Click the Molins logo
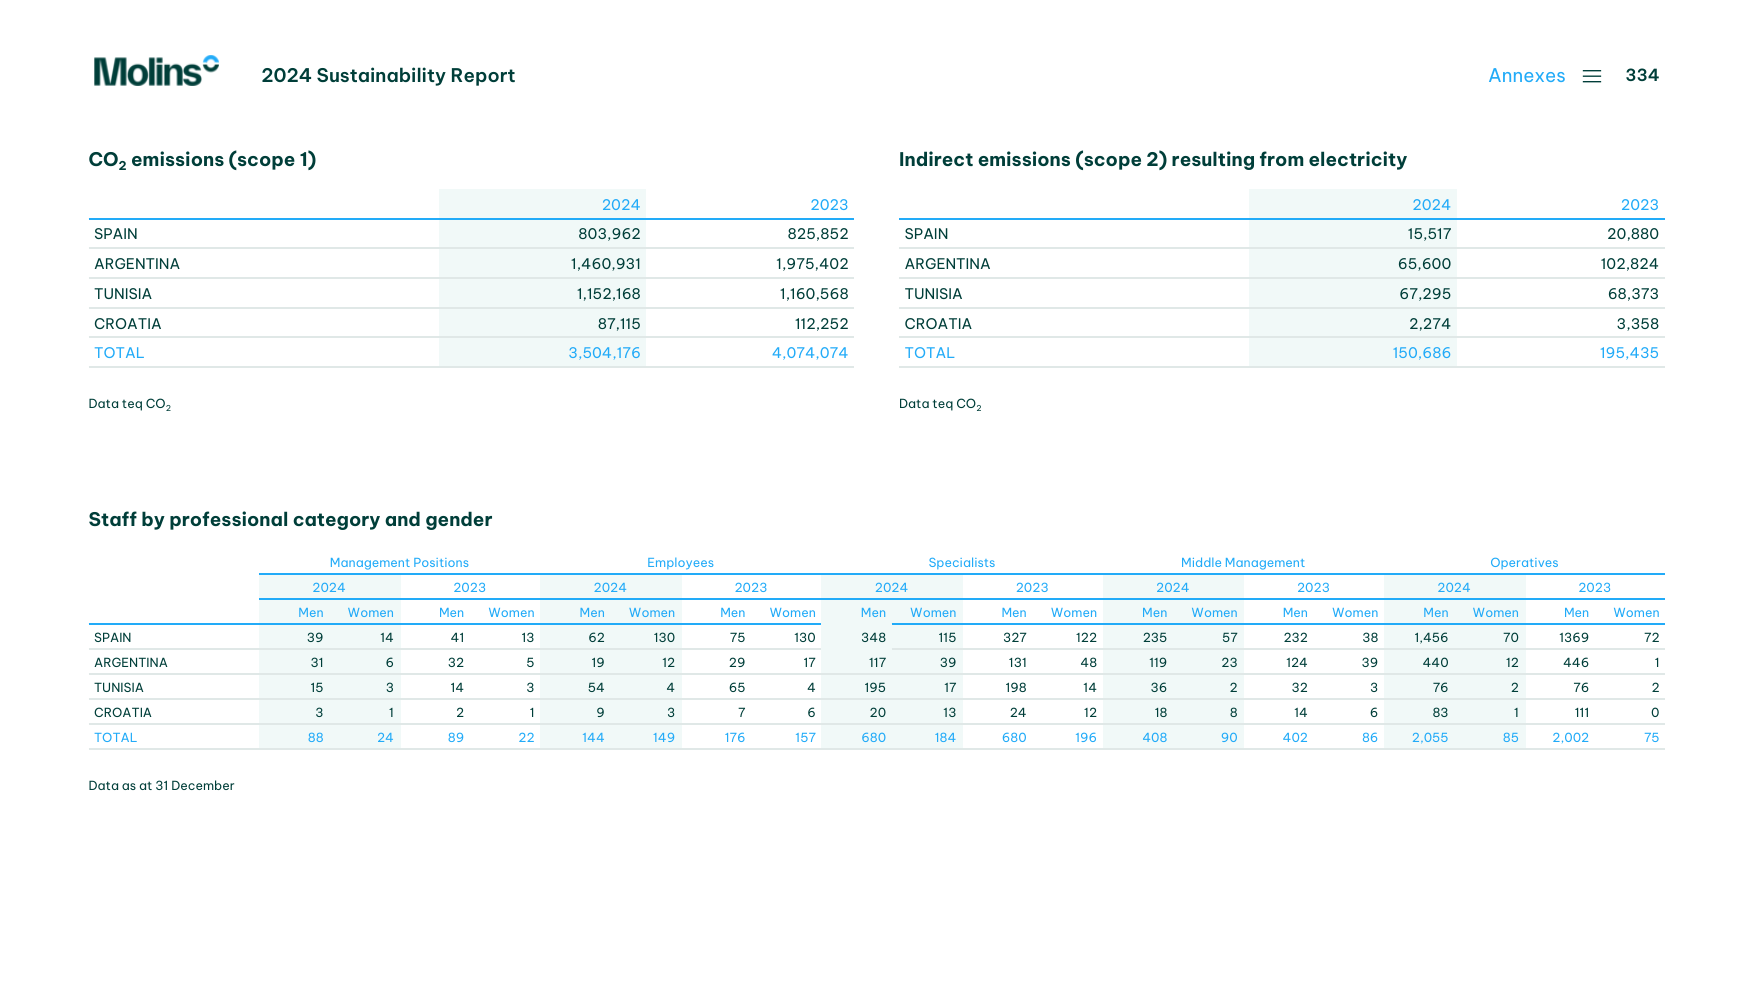This screenshot has width=1754, height=987. [156, 71]
